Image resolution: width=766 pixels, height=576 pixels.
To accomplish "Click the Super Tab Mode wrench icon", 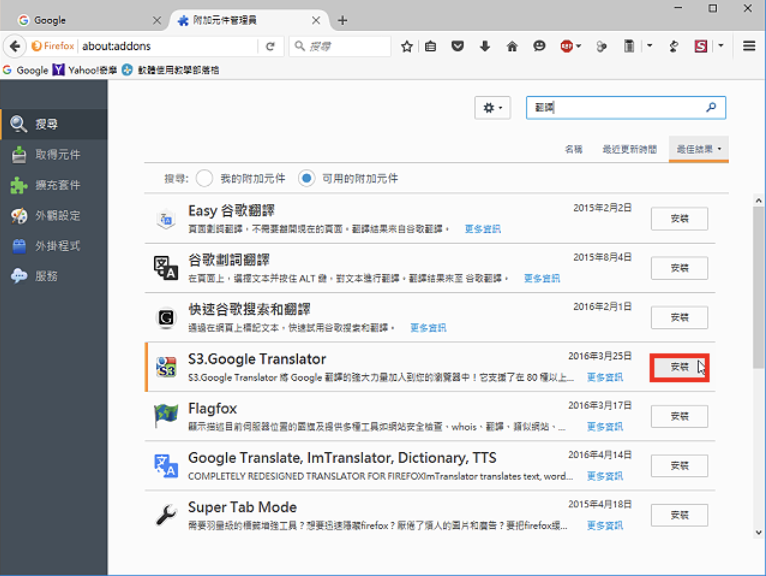I will coord(166,515).
